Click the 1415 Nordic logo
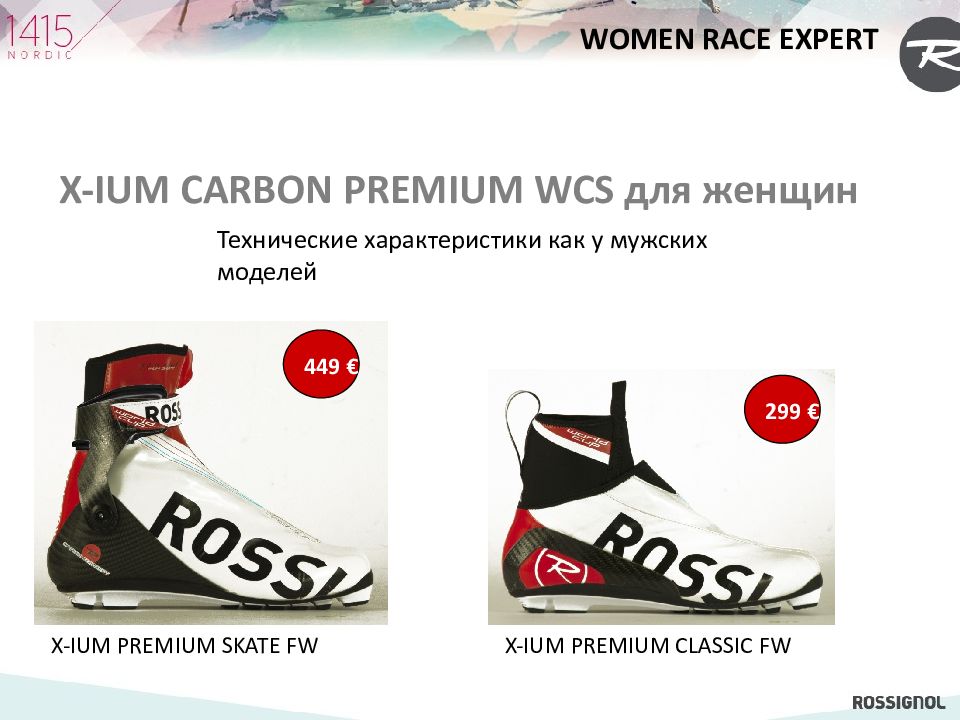This screenshot has width=960, height=720. 39,36
